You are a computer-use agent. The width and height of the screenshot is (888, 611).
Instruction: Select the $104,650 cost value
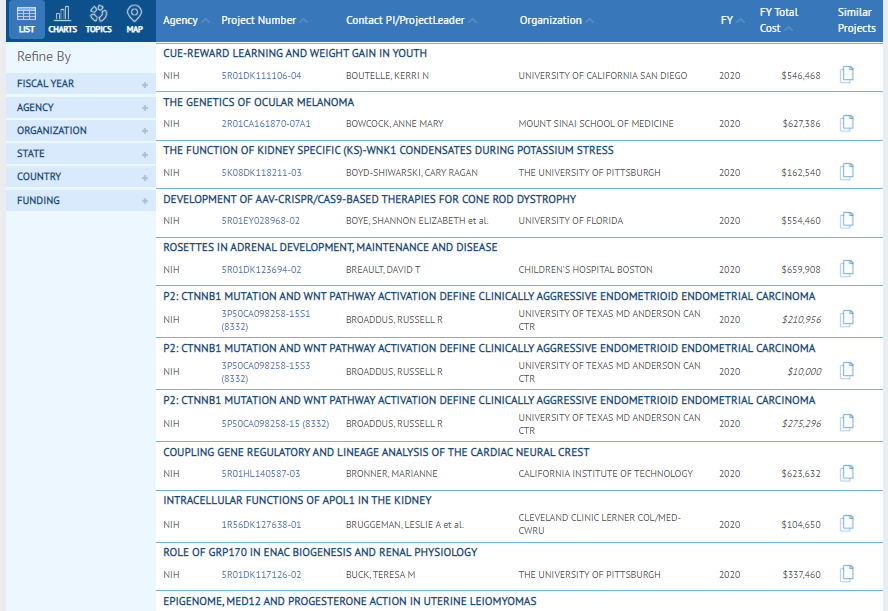point(801,525)
